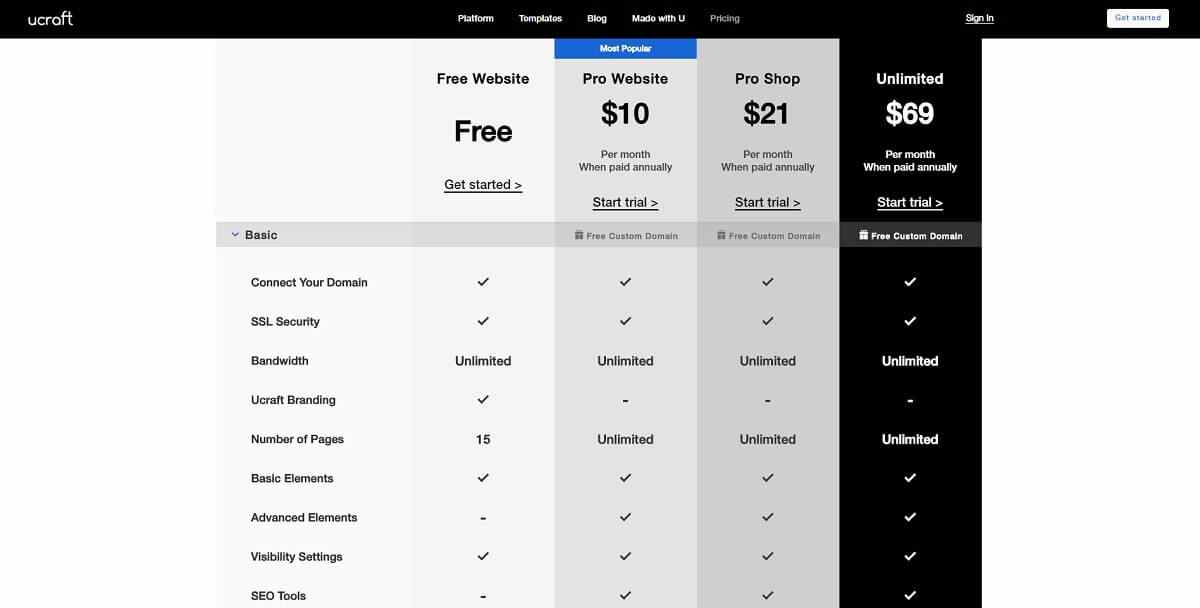This screenshot has width=1200, height=608.
Task: Go to the Blog page
Action: tap(597, 18)
